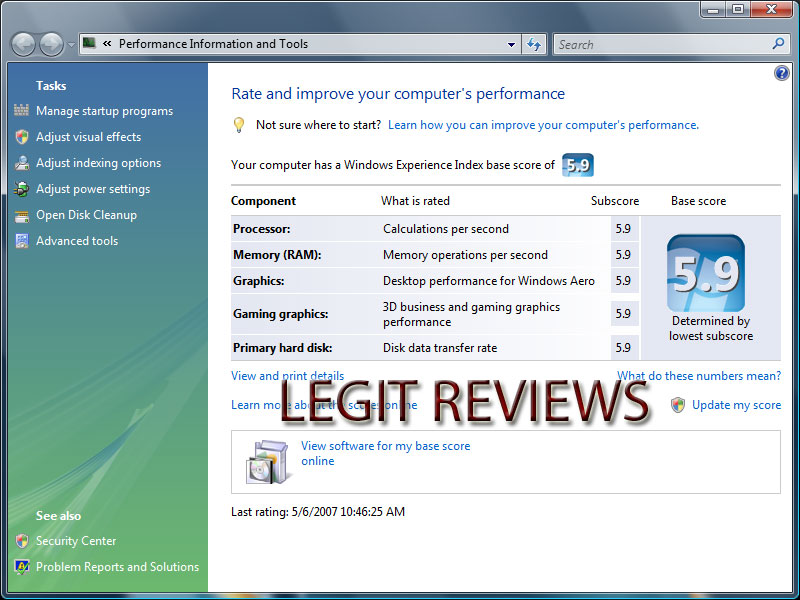Click the Adjust indexing options icon

22,163
